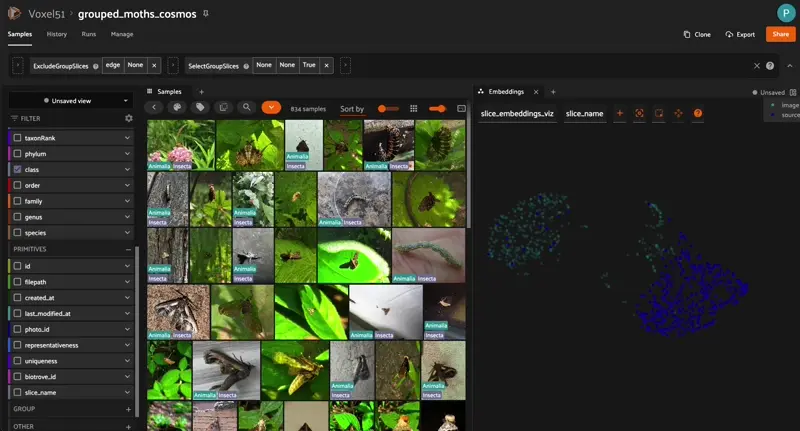
Task: Click the color scheme palette icon
Action: [177, 107]
